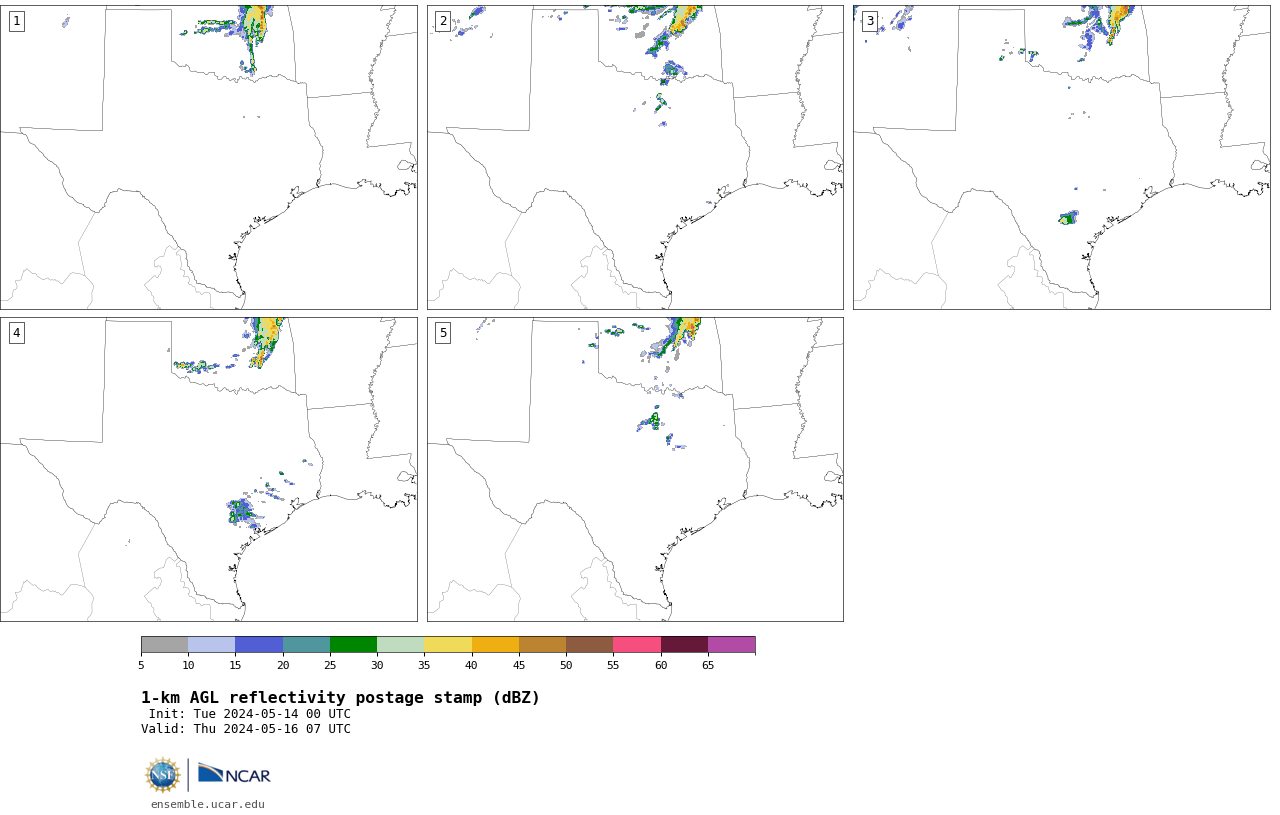Open ensemble member 4 reflectivity panel
This screenshot has height=815, width=1280.
point(209,469)
